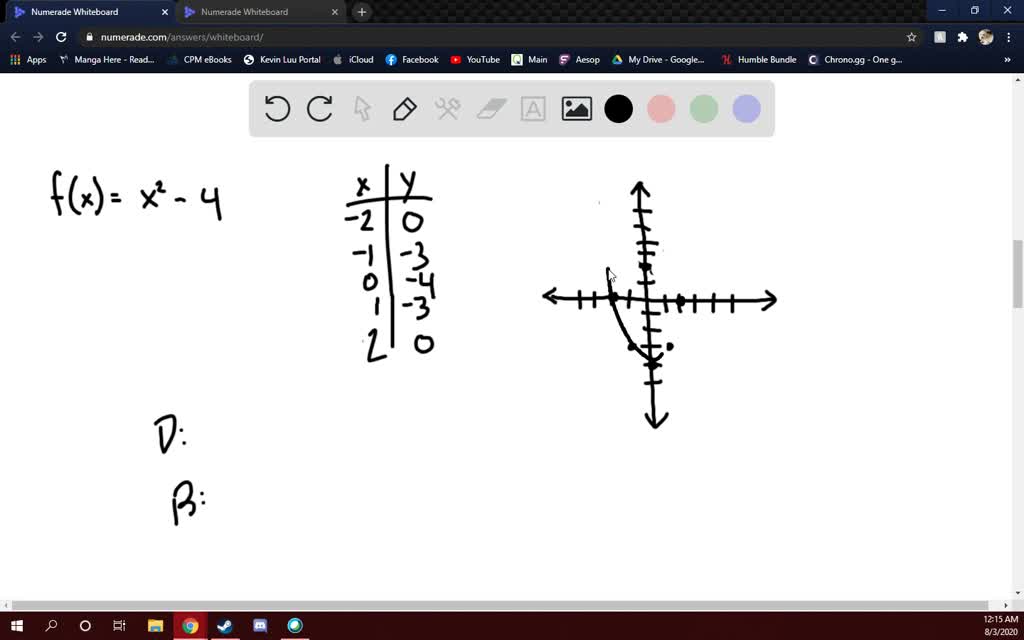Click the horizontal page scrollbar
Screen dimensions: 1024x640
coord(500,605)
